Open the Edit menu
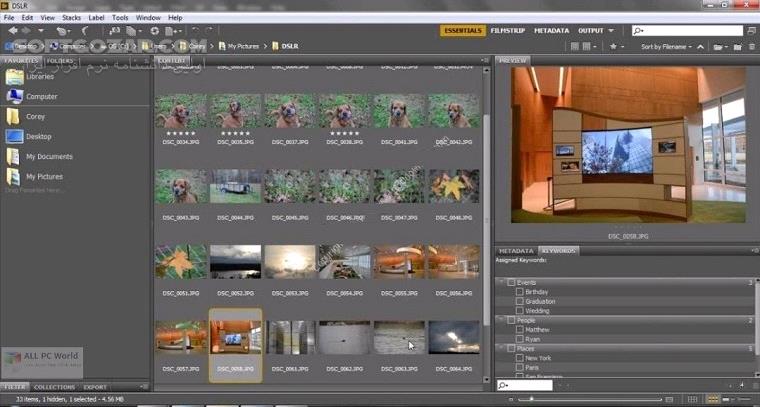Screen dimensions: 760x407 tap(27, 17)
